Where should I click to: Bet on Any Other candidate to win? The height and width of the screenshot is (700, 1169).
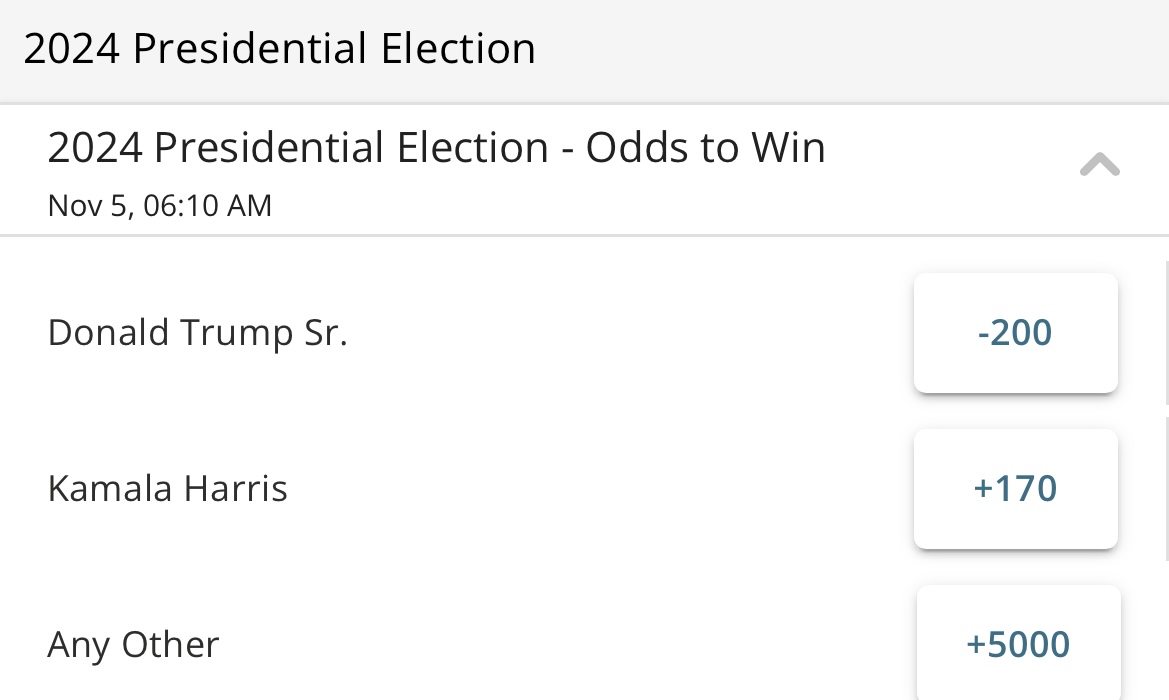1018,644
